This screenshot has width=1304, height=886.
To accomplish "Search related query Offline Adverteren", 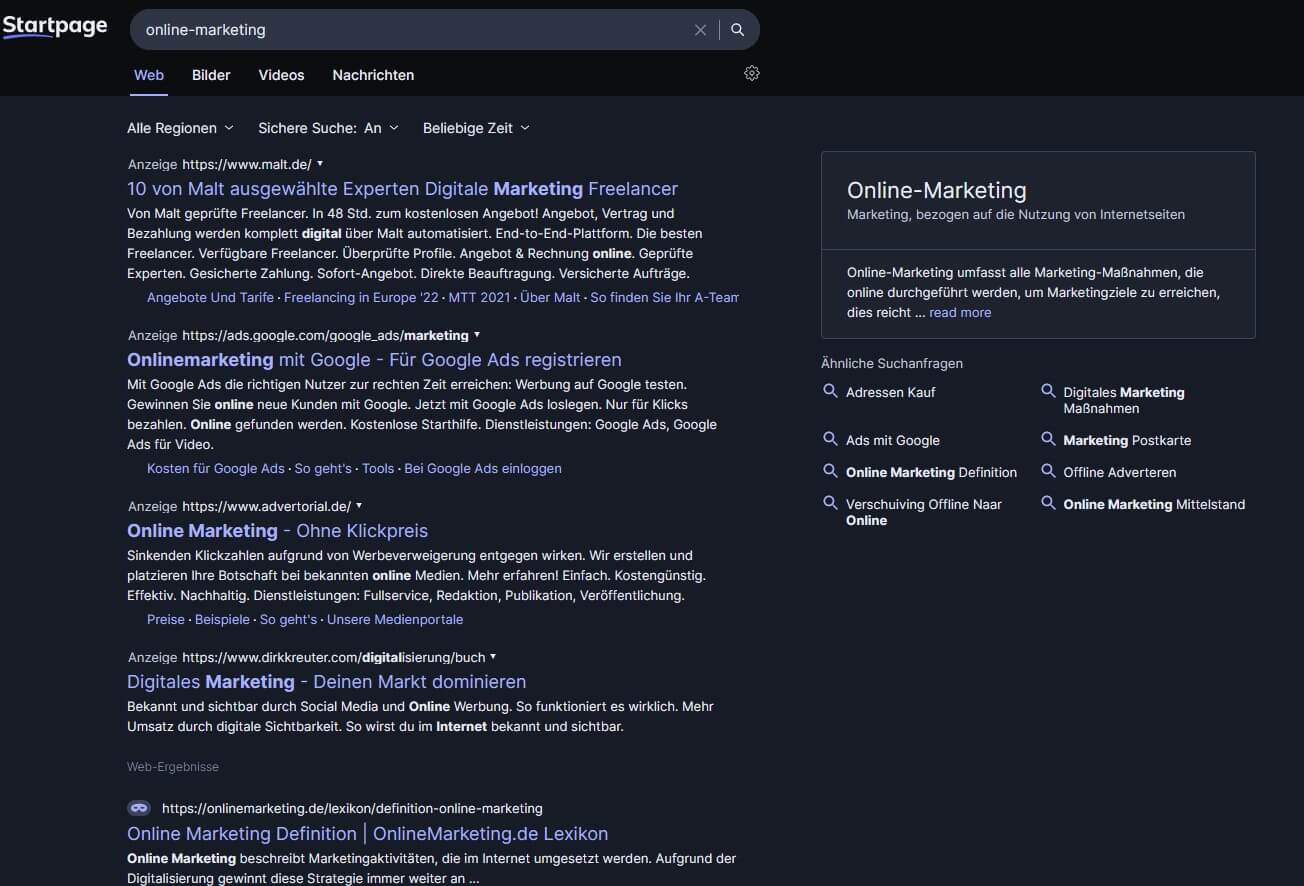I will (1120, 472).
